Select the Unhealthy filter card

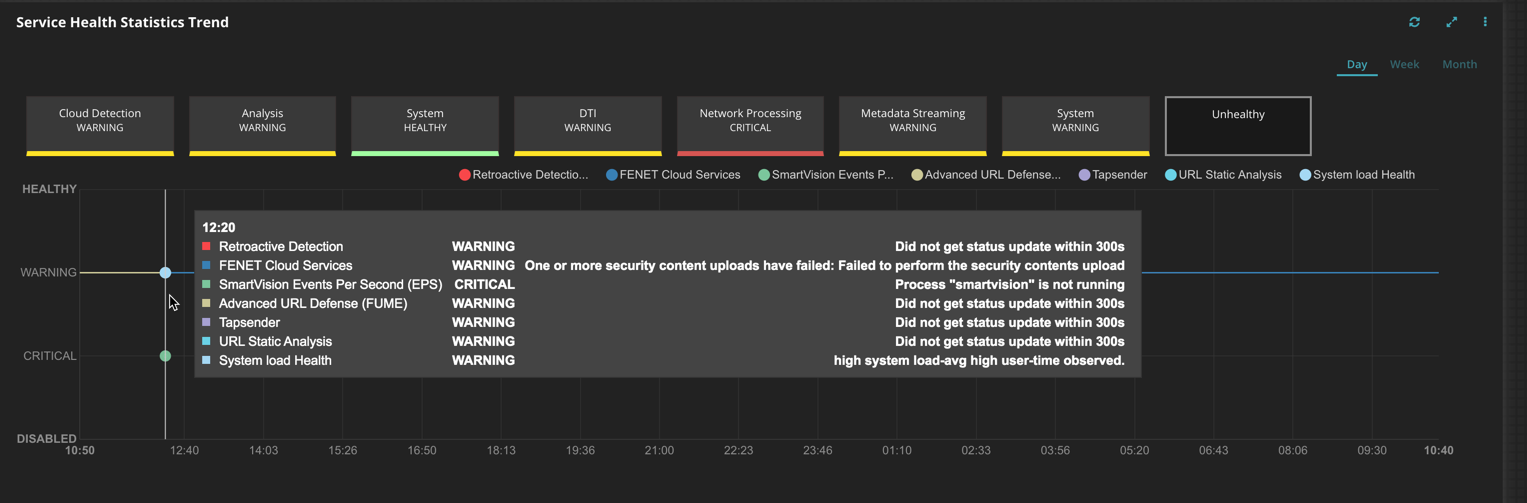tap(1238, 126)
